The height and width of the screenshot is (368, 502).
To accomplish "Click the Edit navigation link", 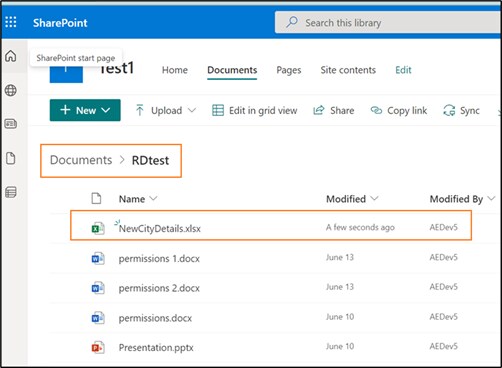I will click(x=403, y=70).
